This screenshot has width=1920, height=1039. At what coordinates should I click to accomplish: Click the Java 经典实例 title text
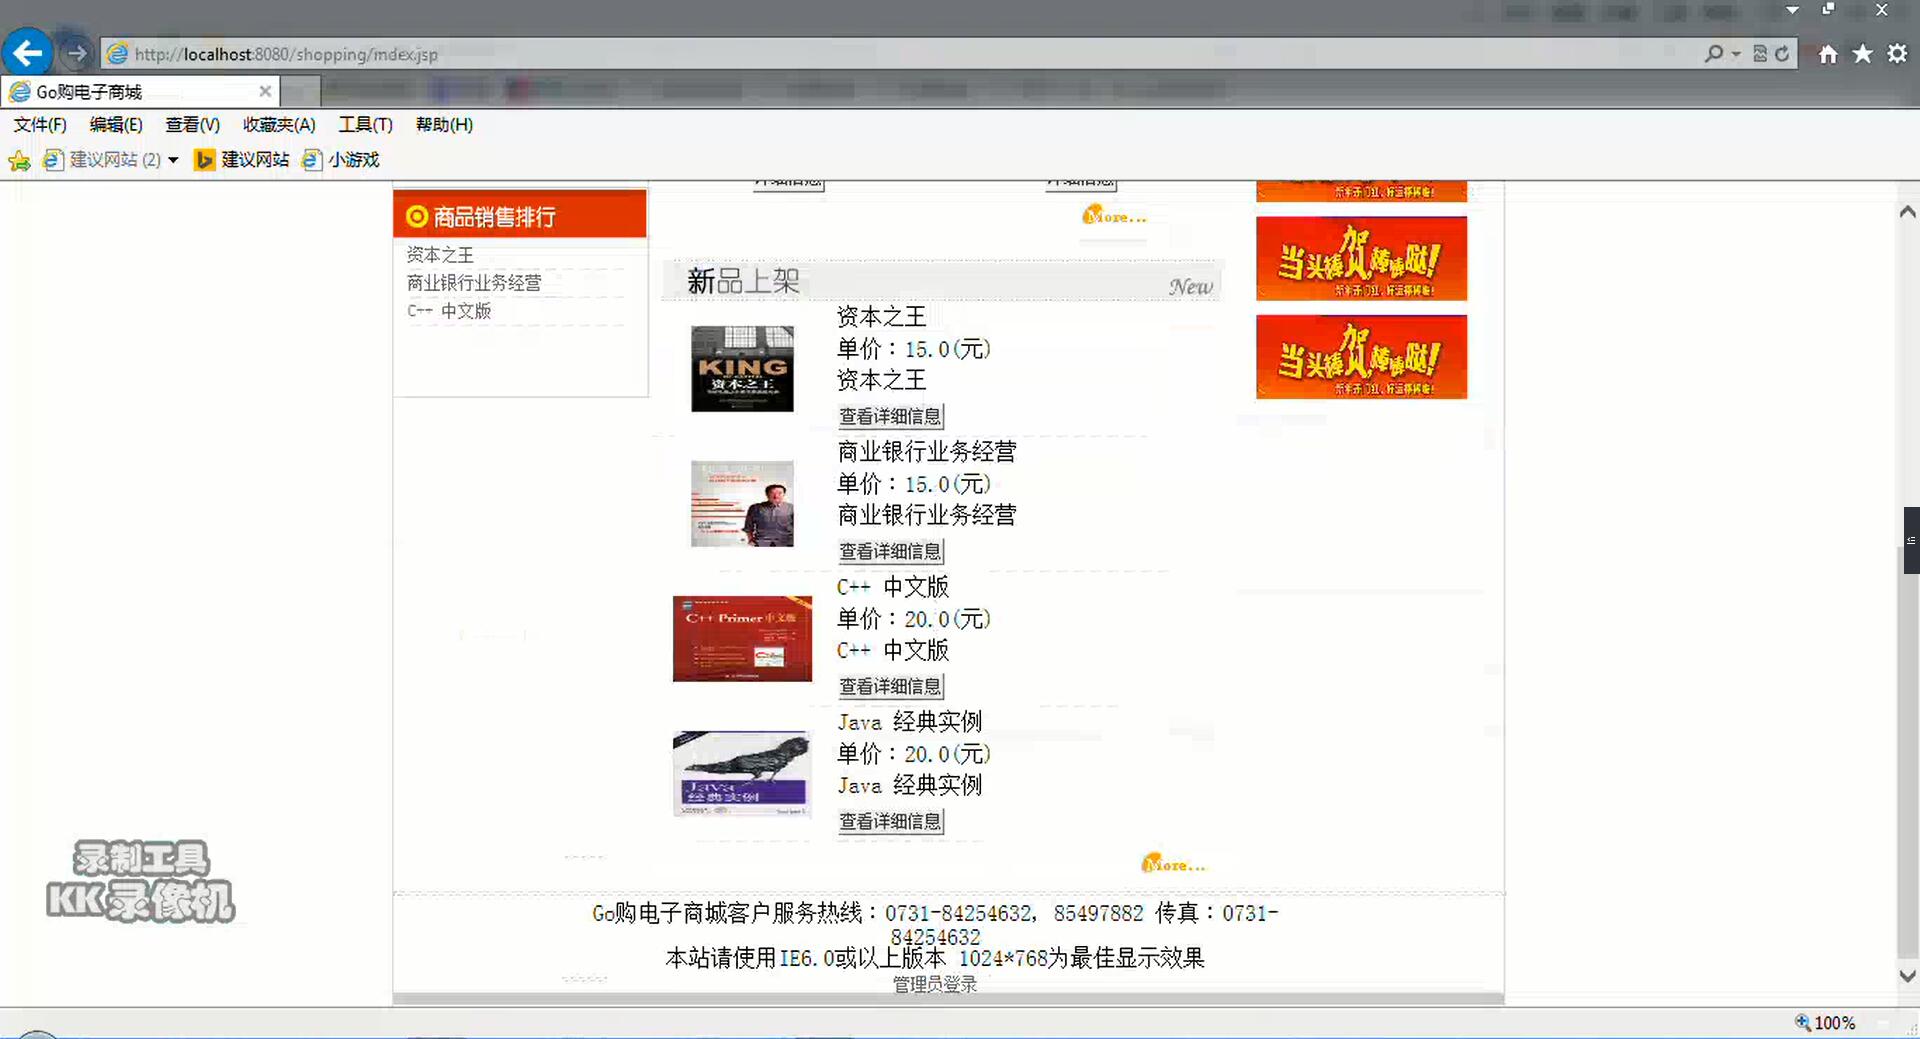pos(909,722)
